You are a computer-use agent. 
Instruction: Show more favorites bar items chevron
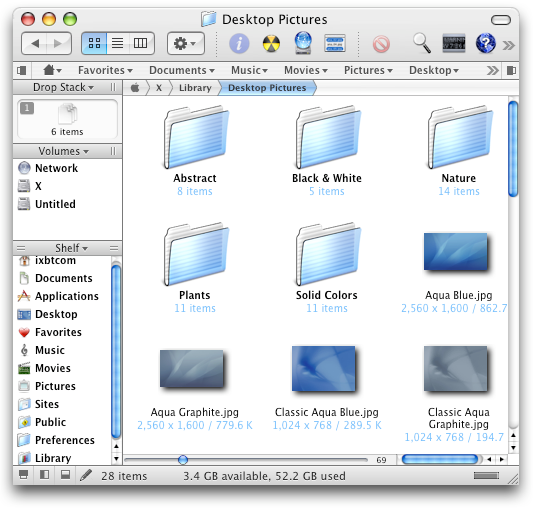(x=493, y=71)
